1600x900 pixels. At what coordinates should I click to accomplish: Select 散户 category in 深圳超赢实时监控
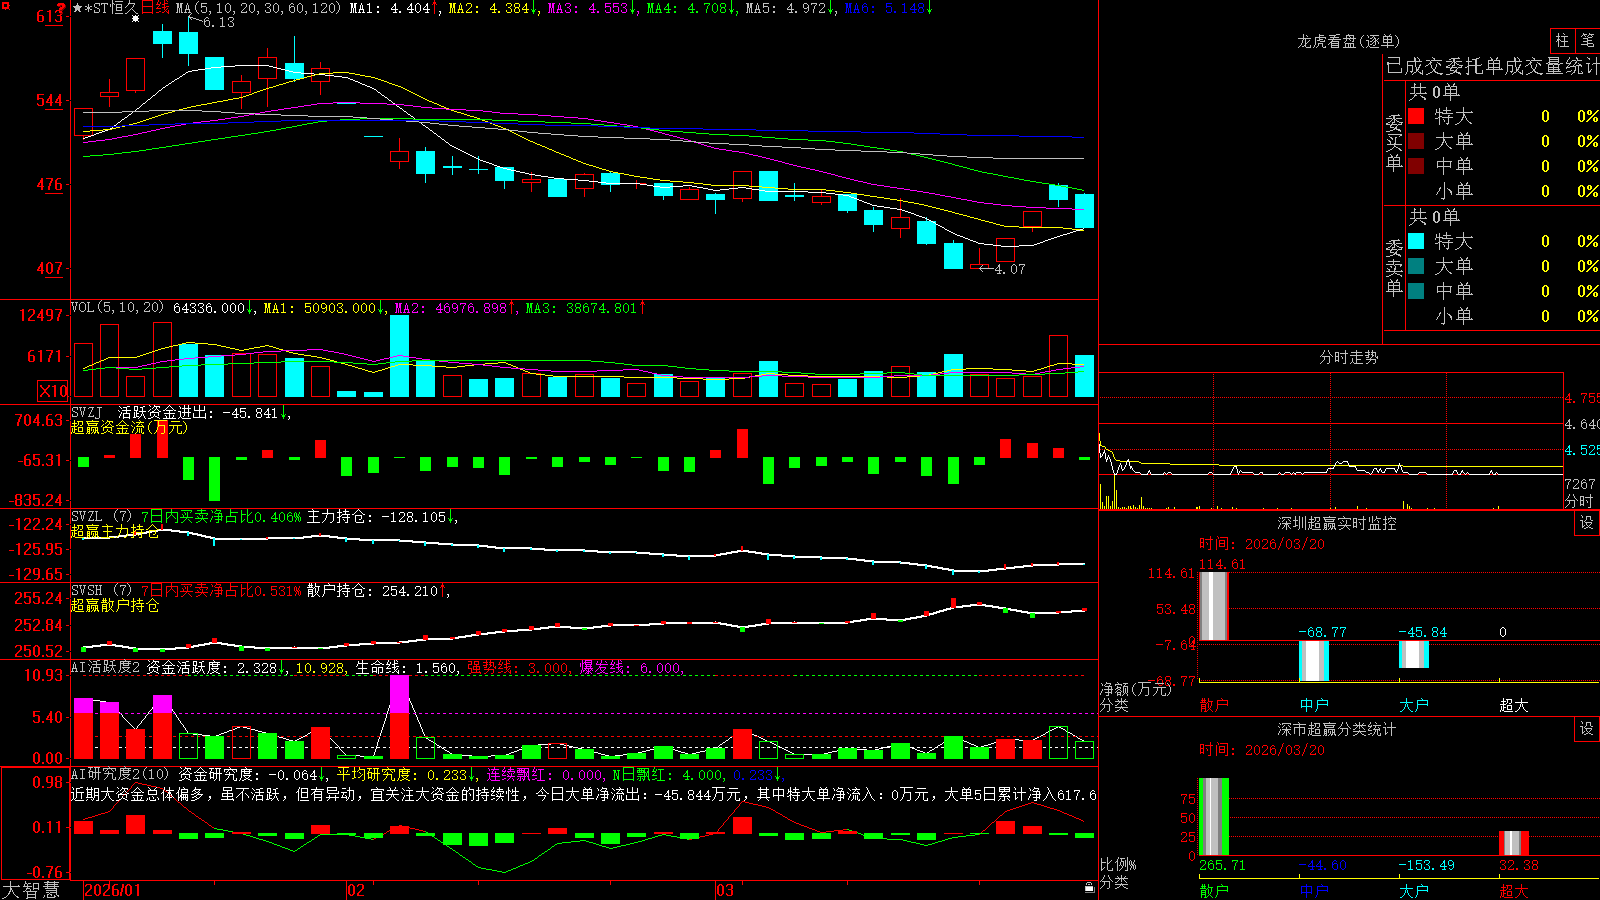(1214, 705)
